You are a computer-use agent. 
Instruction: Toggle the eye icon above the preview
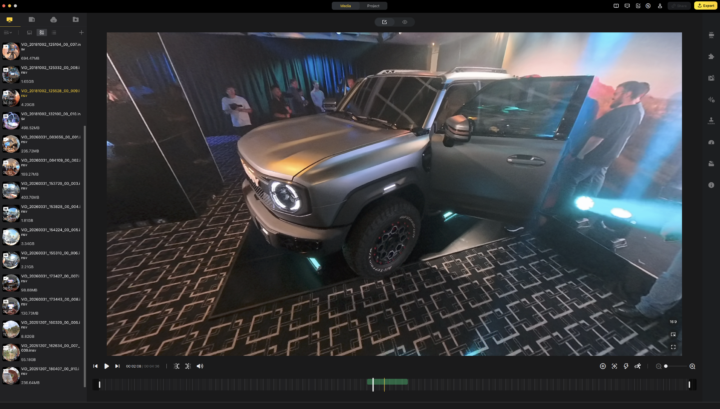pos(405,22)
